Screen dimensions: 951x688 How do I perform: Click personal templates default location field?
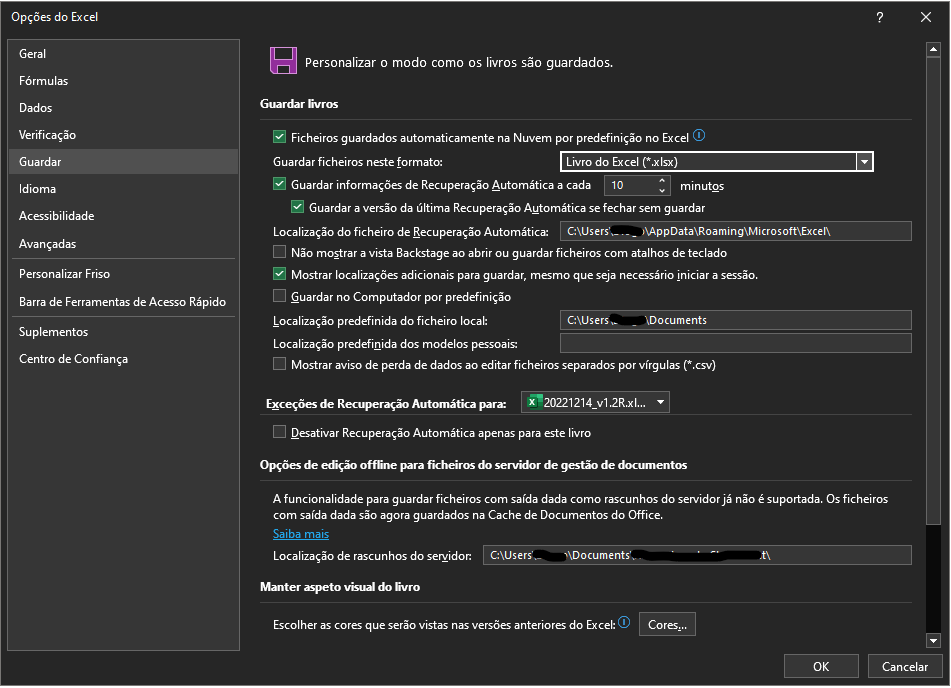pos(735,343)
